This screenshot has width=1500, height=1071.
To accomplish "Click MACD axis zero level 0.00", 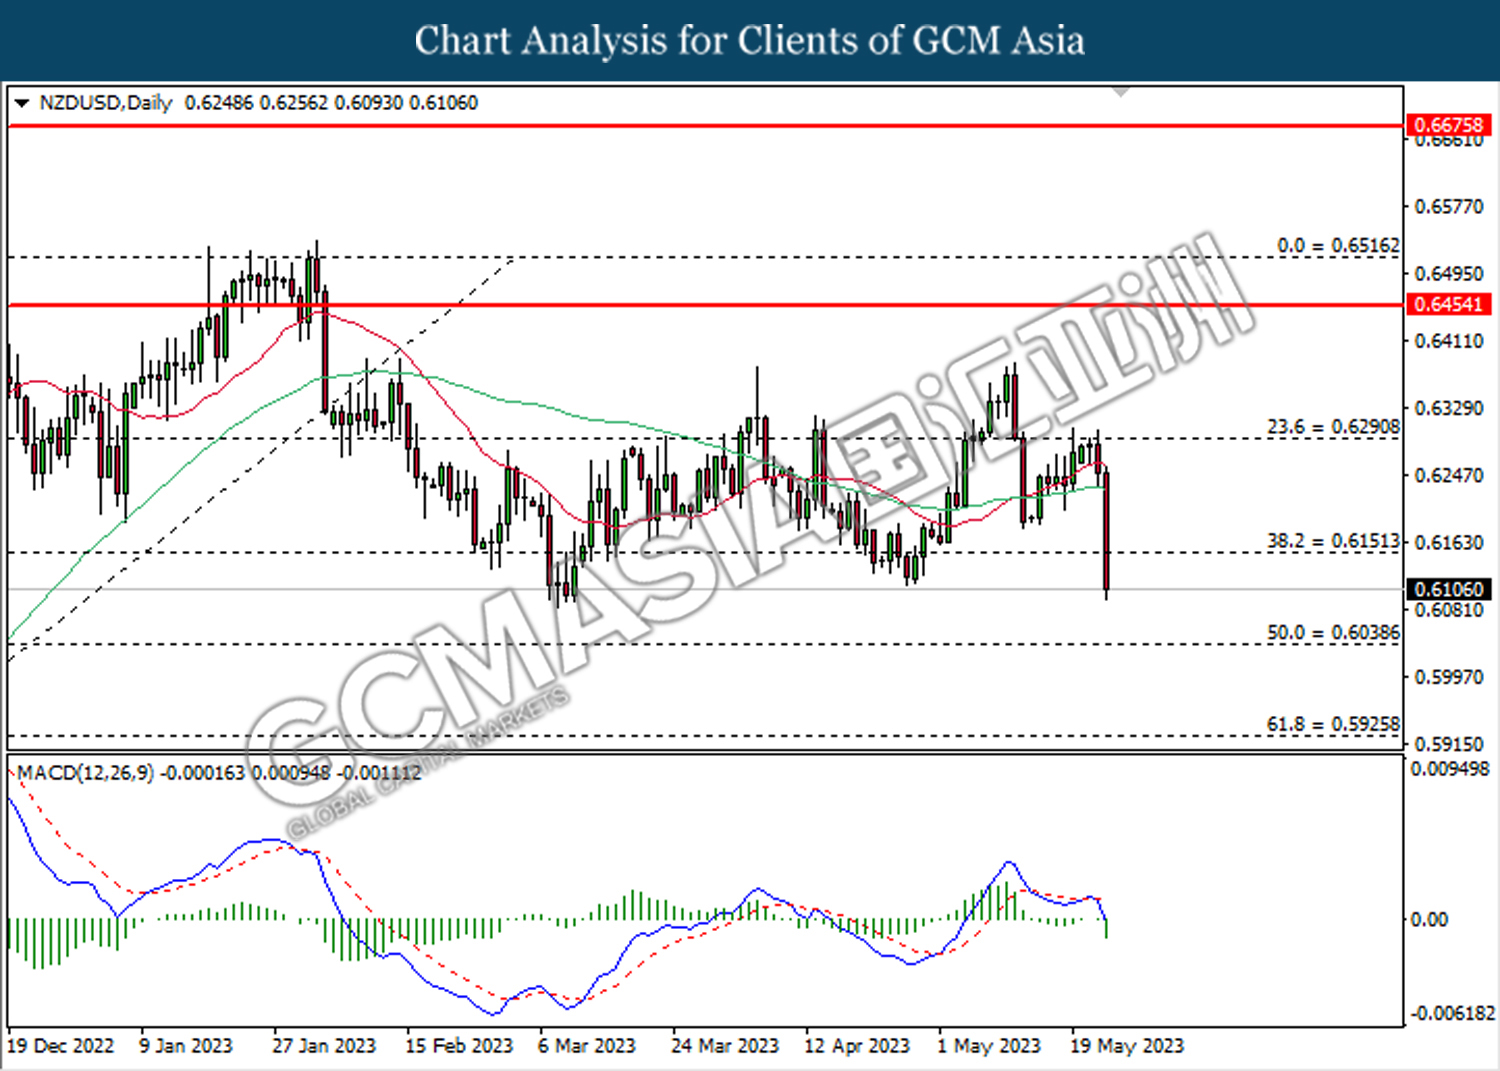I will point(1428,919).
